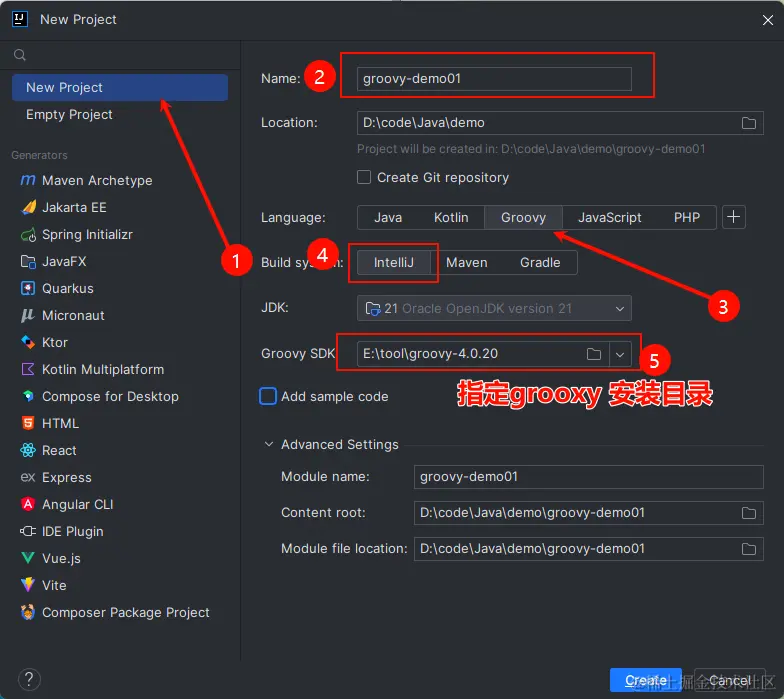Choose Maven Archetype generator entry
The height and width of the screenshot is (699, 784).
(x=120, y=180)
